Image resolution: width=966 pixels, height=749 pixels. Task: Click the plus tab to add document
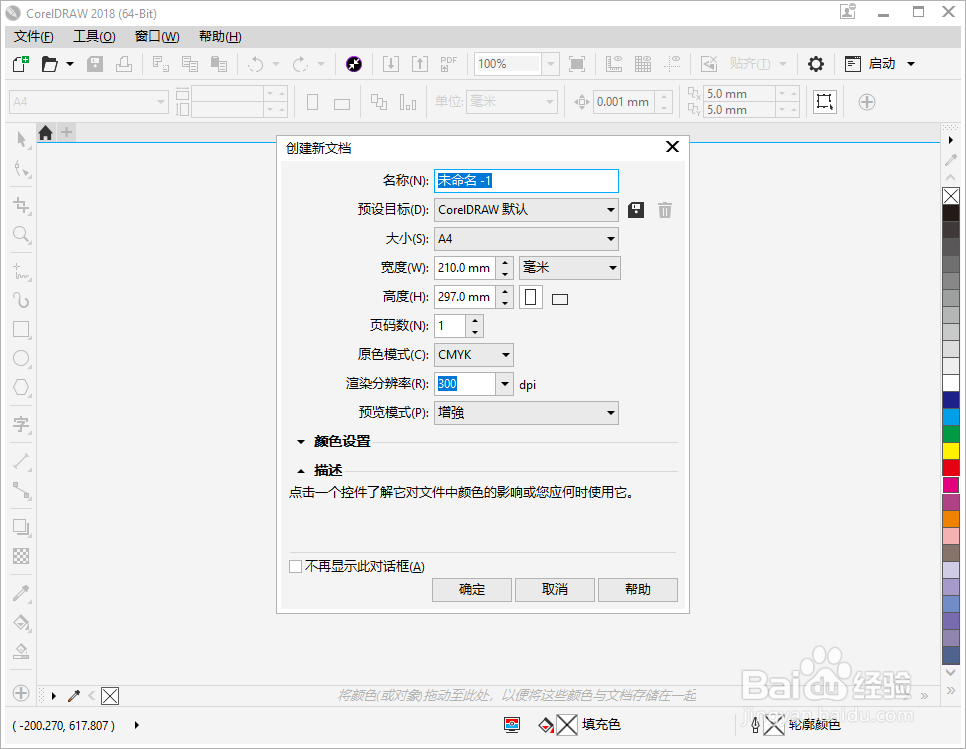[67, 132]
